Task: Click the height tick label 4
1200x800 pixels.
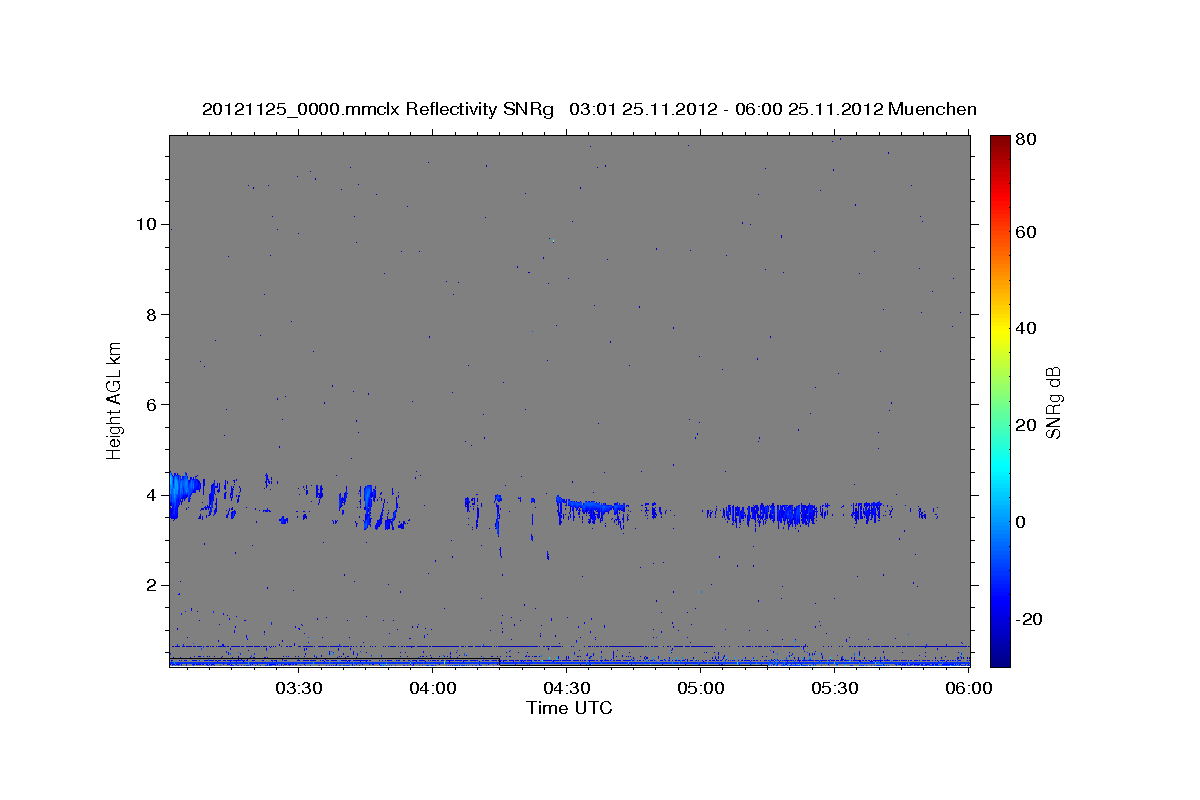Action: [149, 495]
